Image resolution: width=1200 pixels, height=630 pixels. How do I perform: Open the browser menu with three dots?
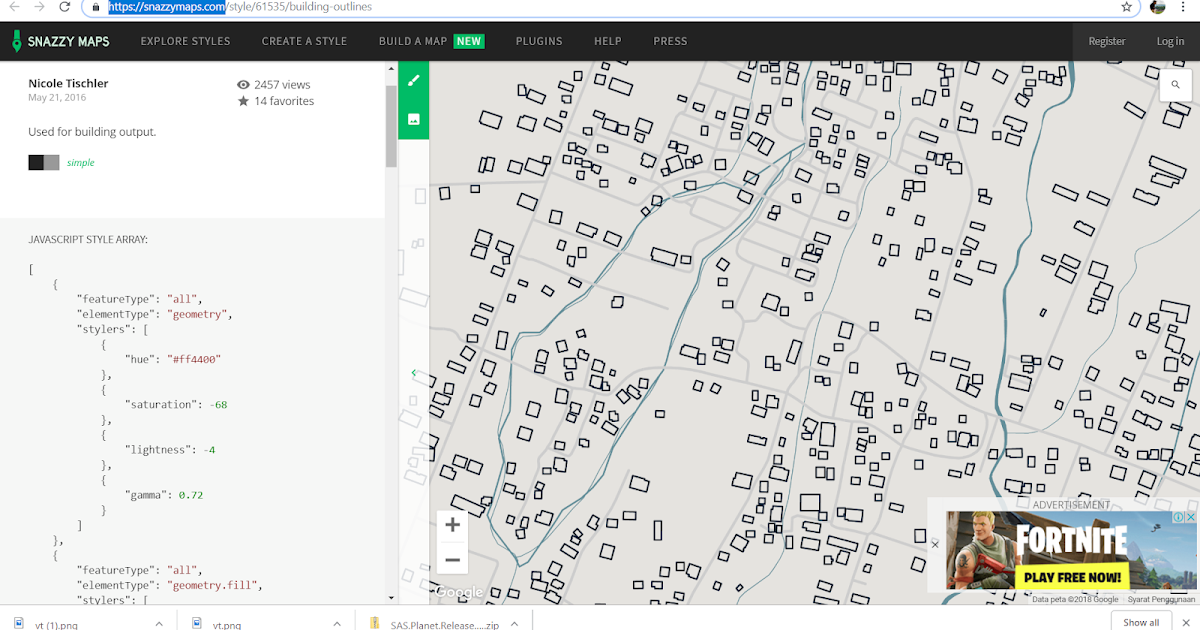click(1184, 7)
